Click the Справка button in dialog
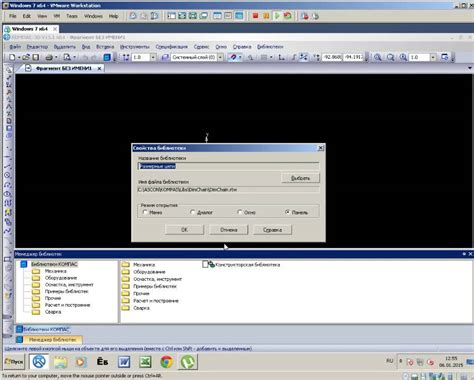The width and height of the screenshot is (474, 380). 273,230
